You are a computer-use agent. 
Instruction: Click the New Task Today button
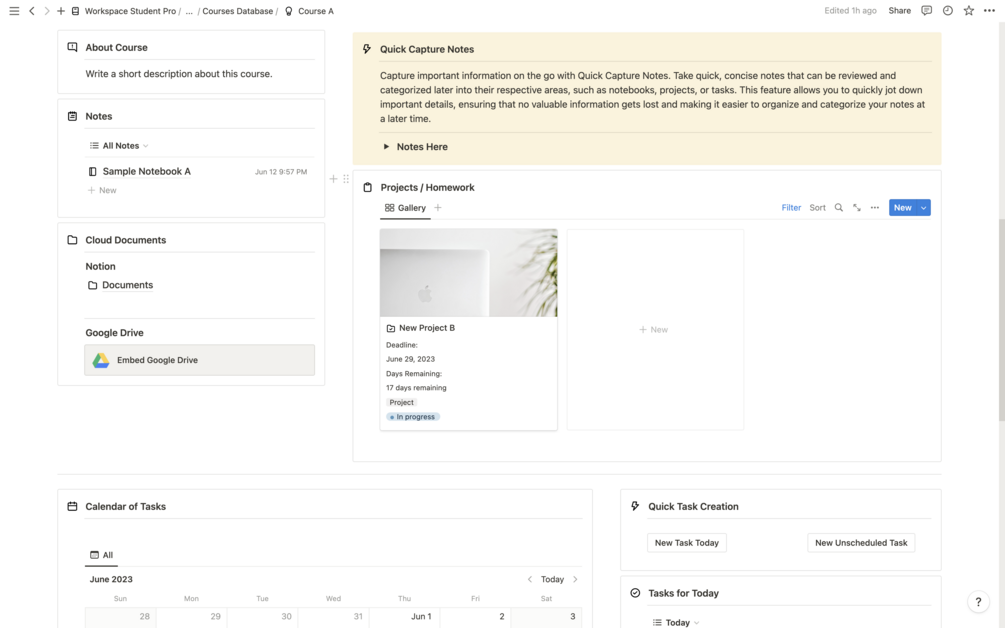[x=686, y=543]
